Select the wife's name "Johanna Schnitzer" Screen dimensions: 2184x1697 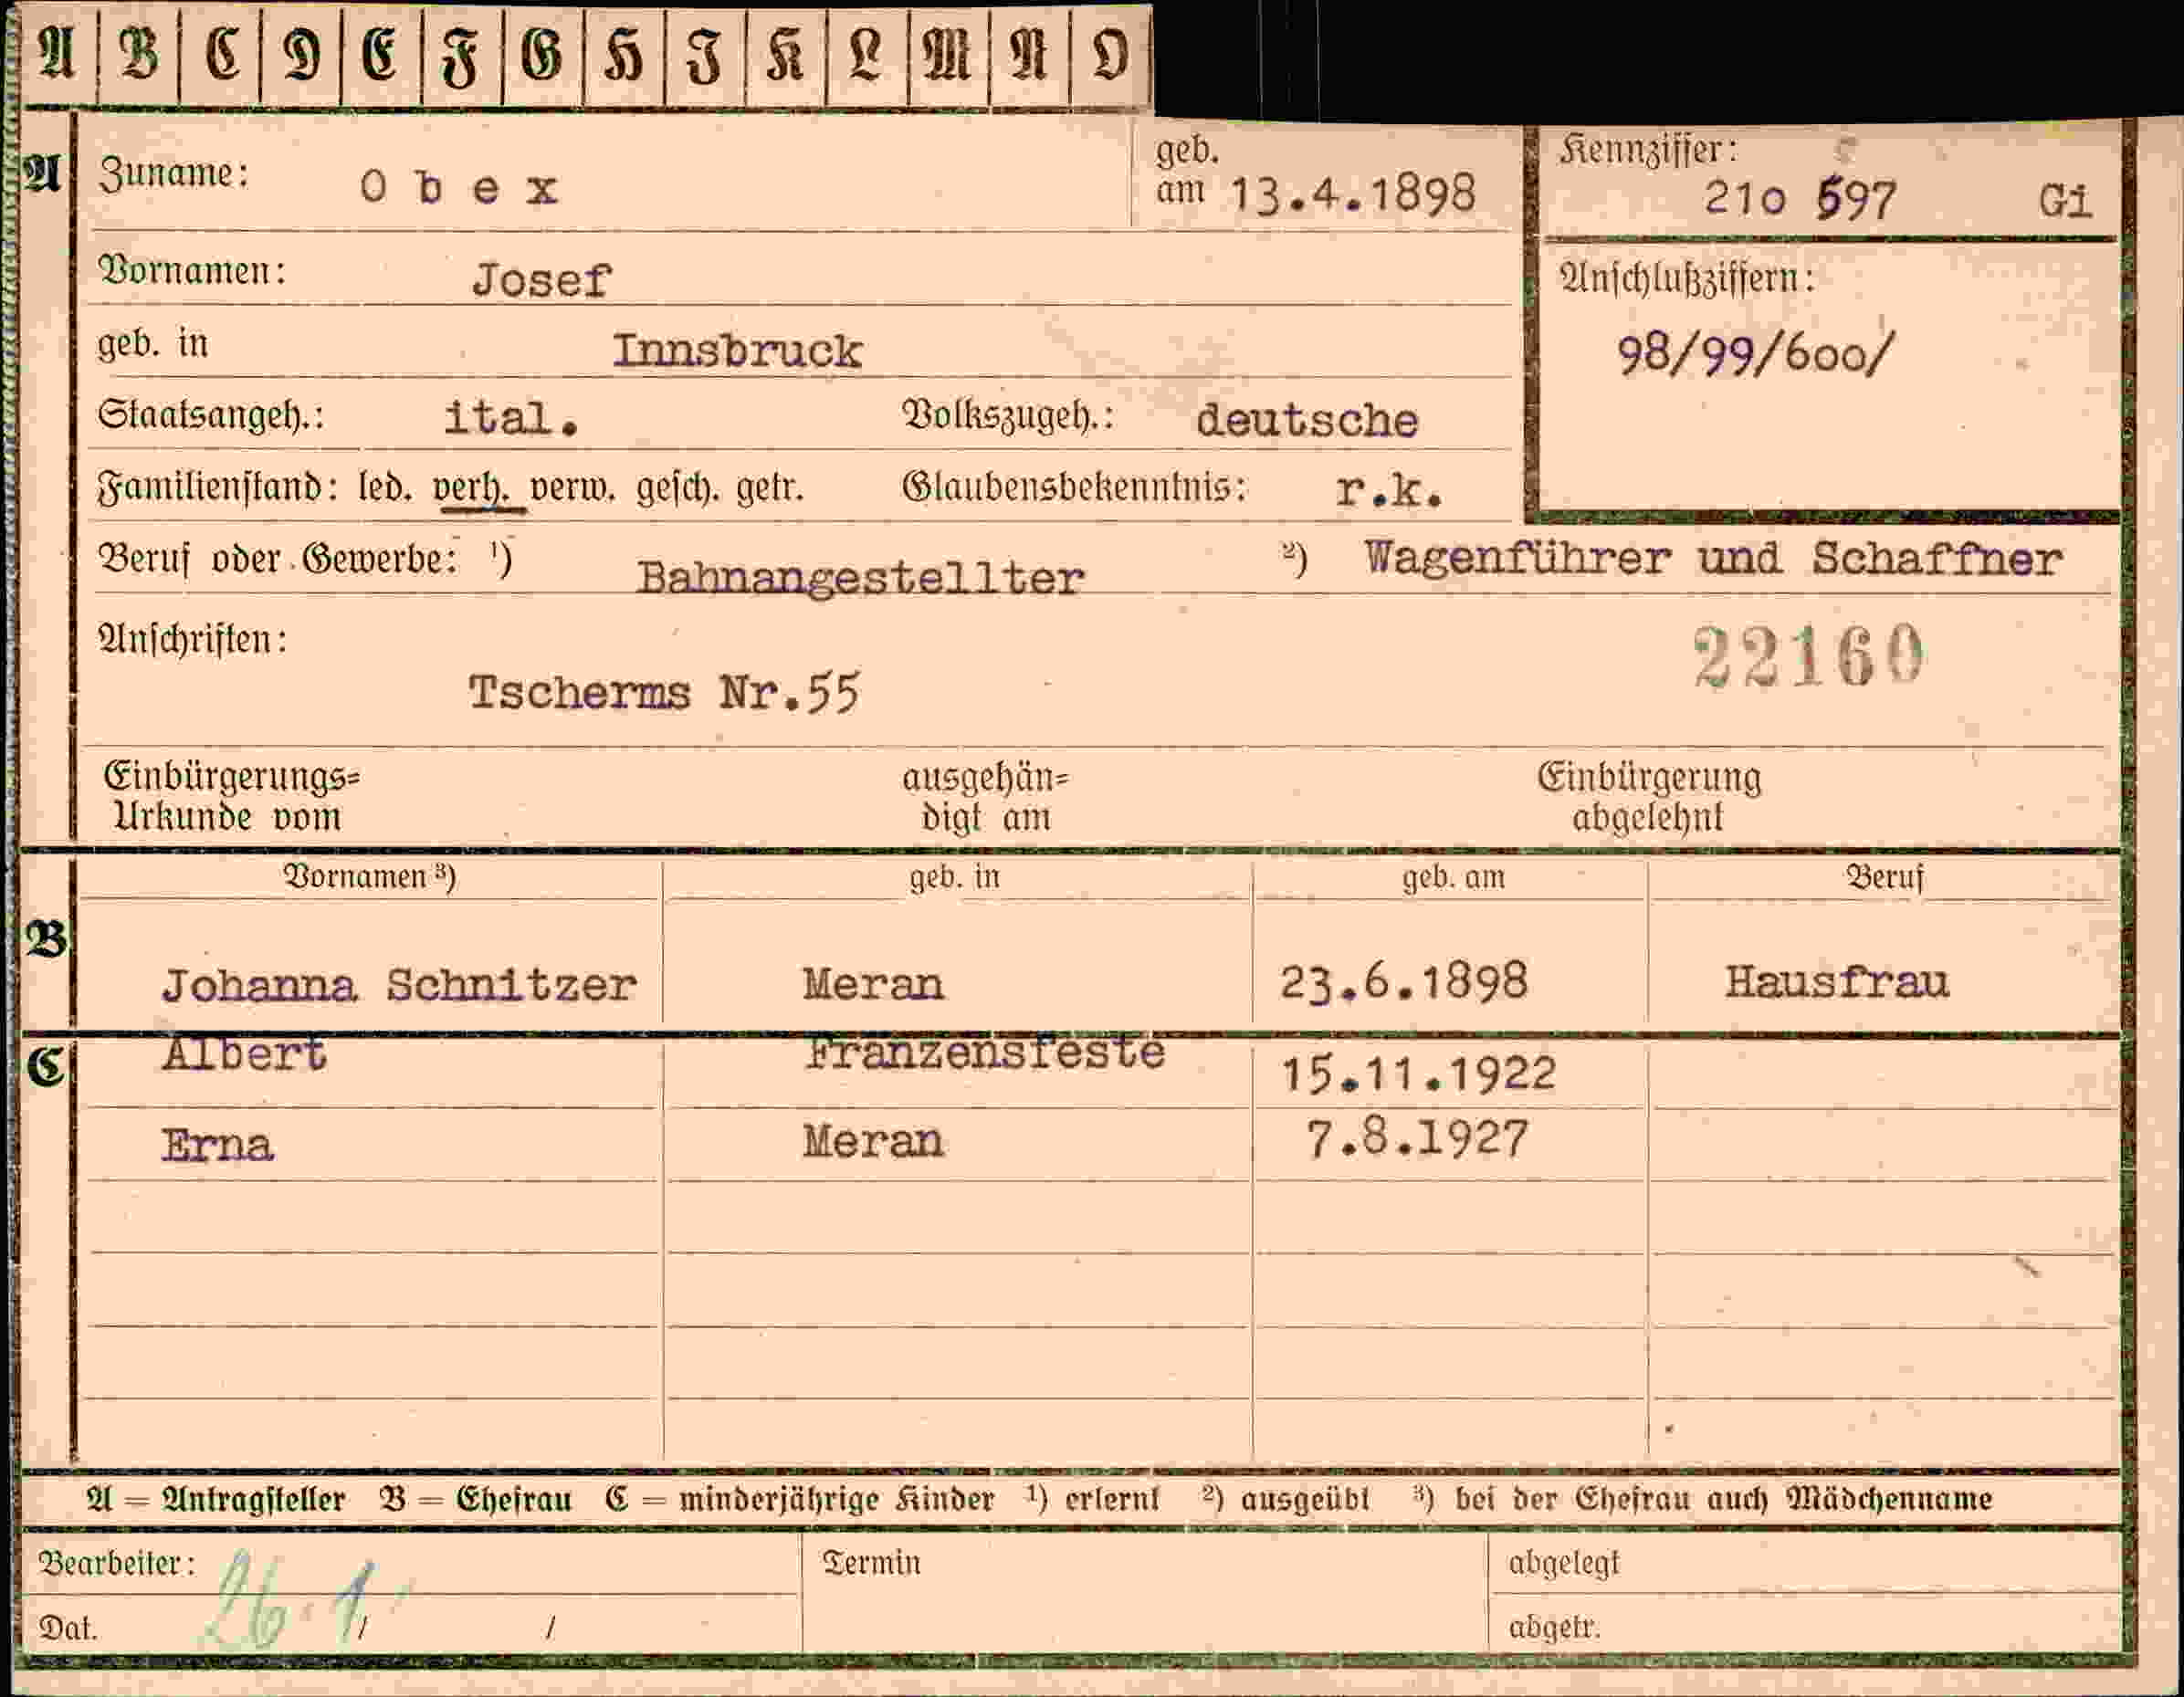pyautogui.click(x=398, y=985)
